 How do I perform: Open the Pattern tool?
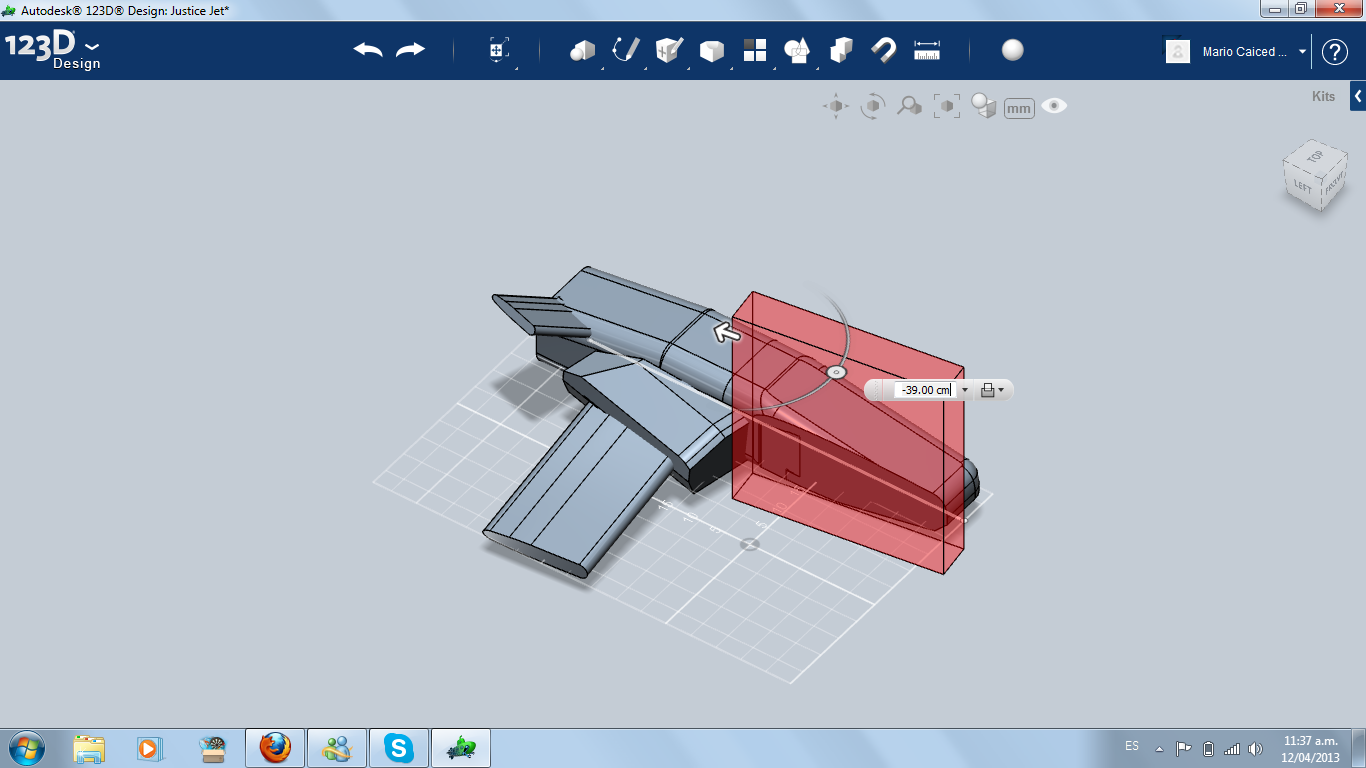[755, 50]
